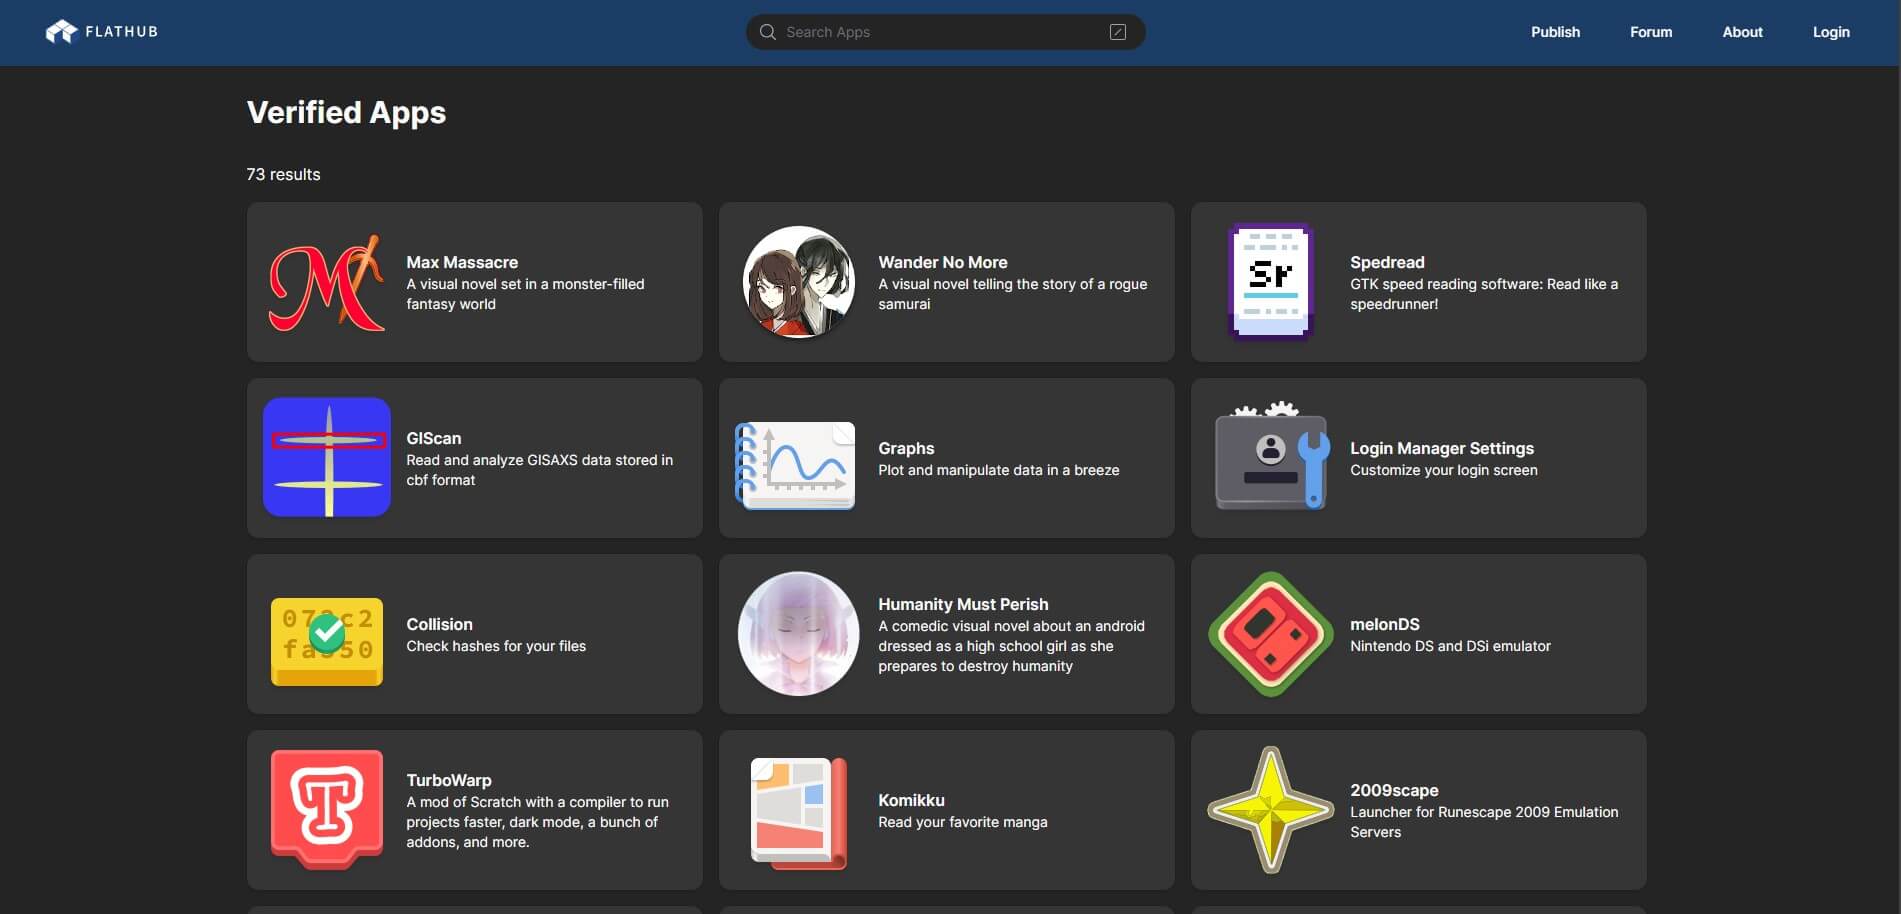Click the Komikku manga reader icon
This screenshot has width=1901, height=914.
click(x=797, y=811)
